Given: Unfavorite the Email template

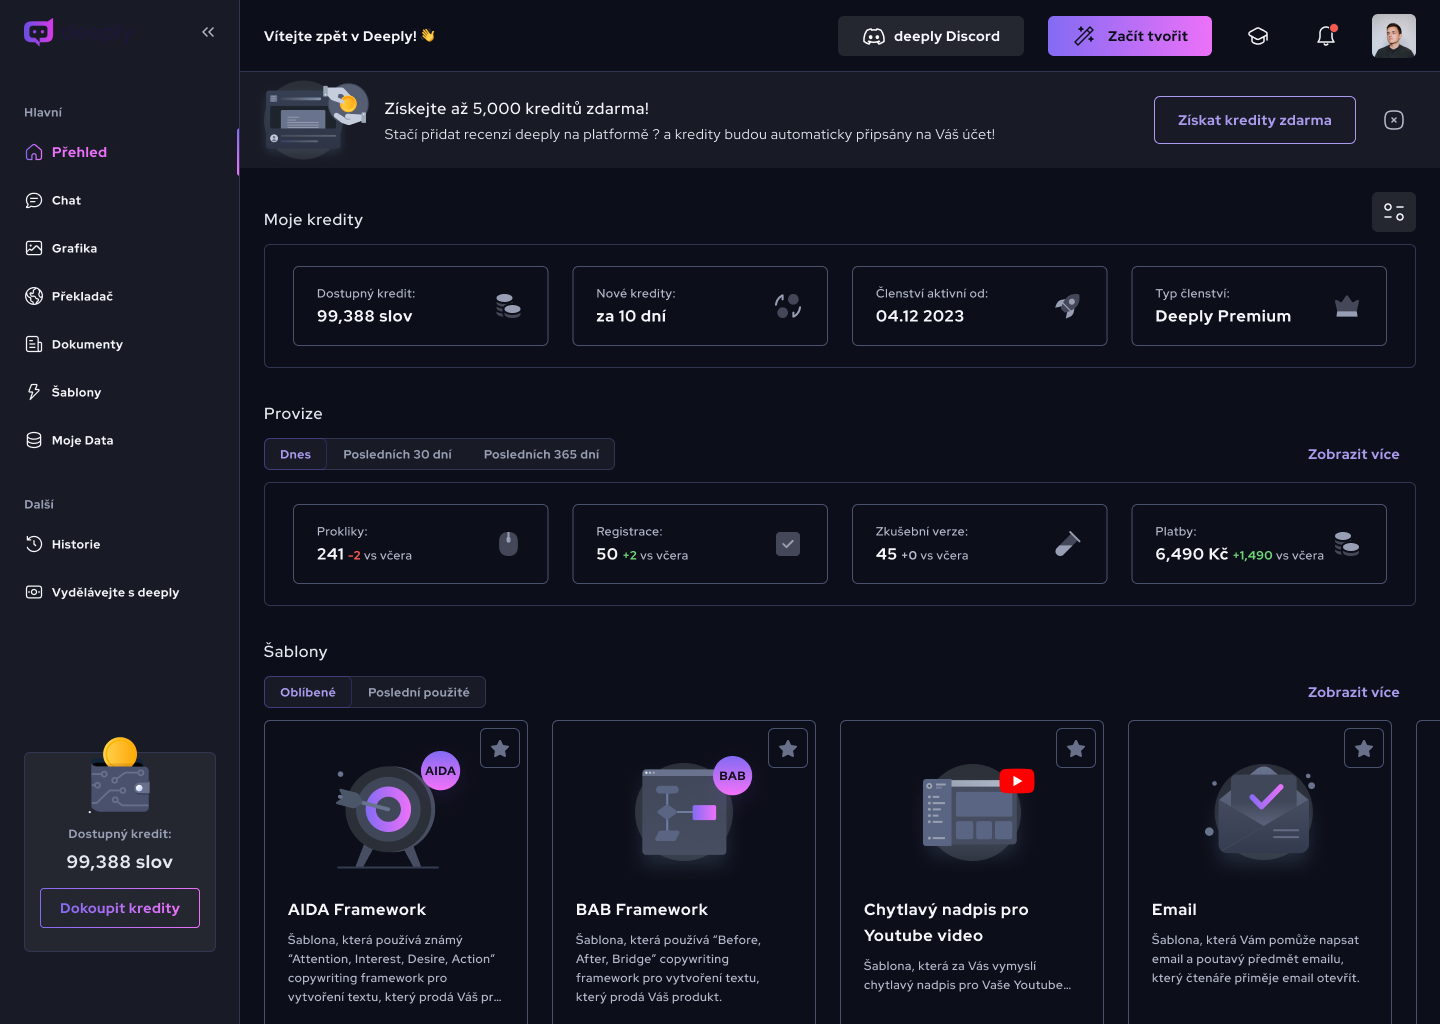Looking at the screenshot, I should click(1364, 747).
